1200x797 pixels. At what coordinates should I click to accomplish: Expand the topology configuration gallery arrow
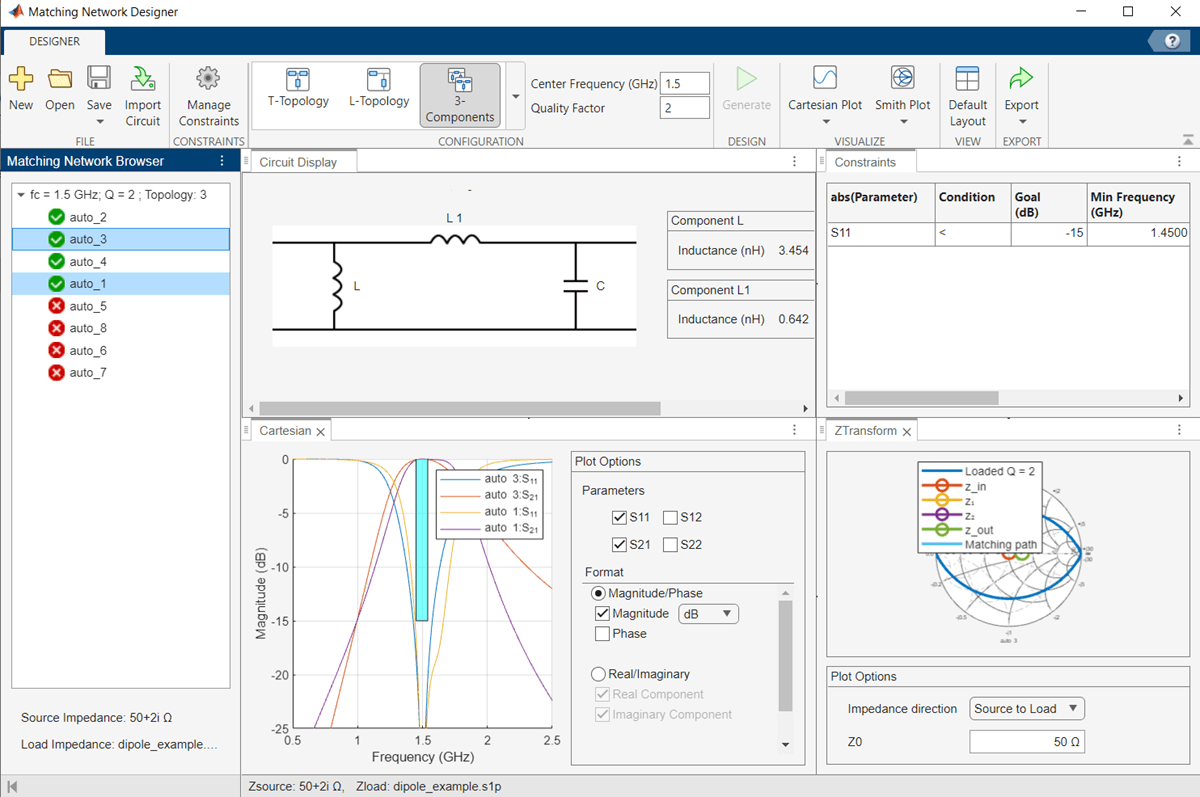click(x=516, y=96)
